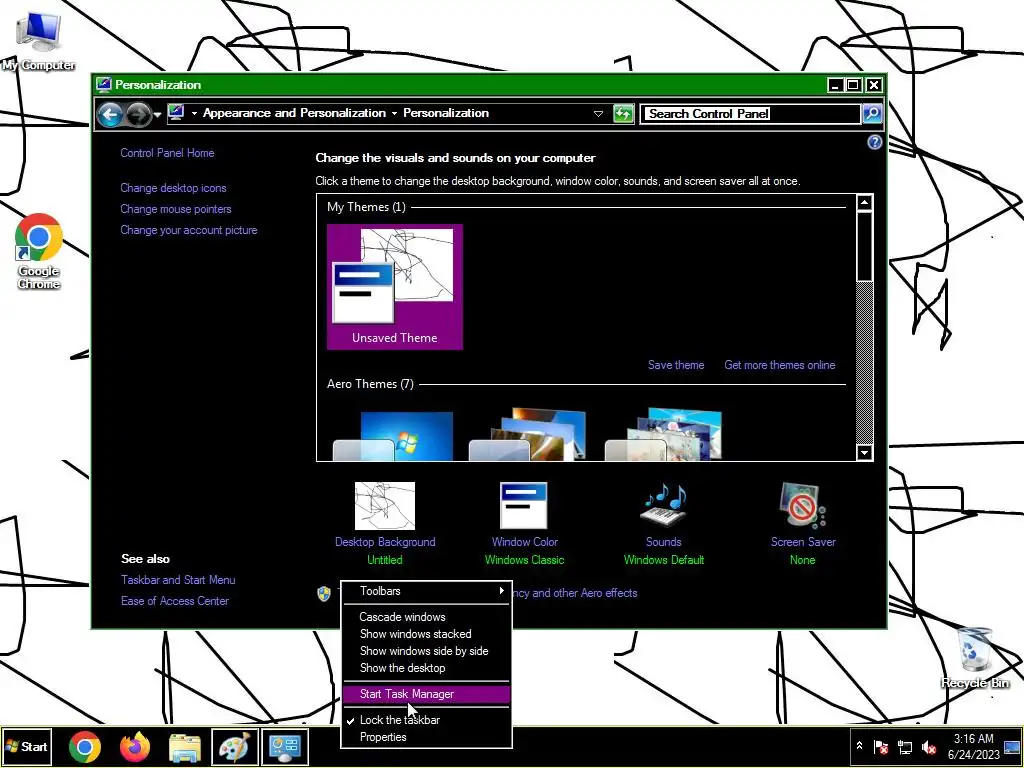Viewport: 1024px width, 768px height.
Task: Expand the root breadcrumb dropdown arrow
Action: click(x=194, y=114)
